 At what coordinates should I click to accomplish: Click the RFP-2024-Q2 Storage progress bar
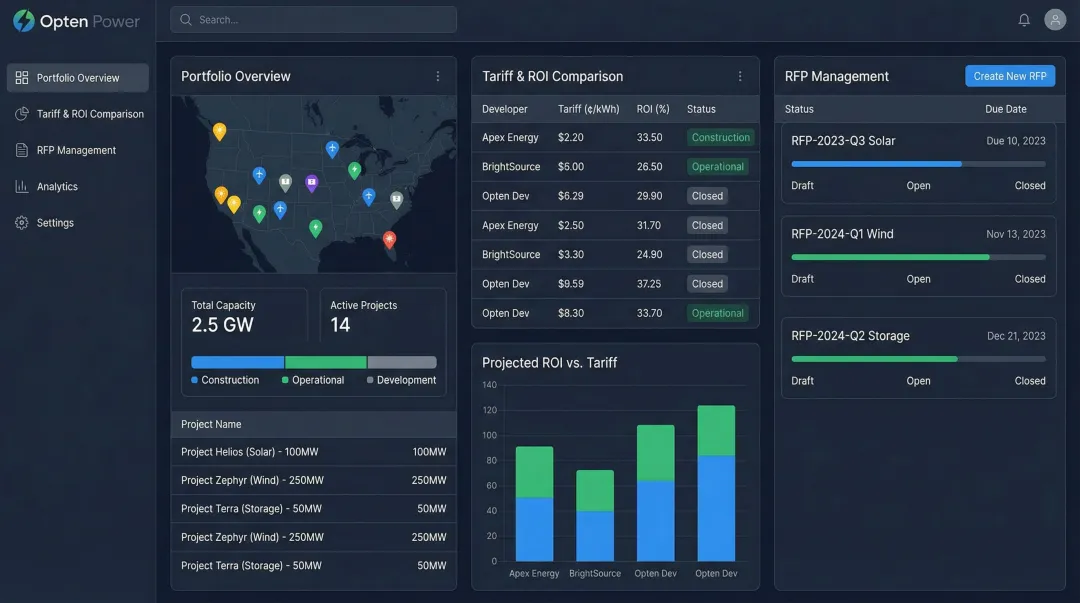click(918, 358)
